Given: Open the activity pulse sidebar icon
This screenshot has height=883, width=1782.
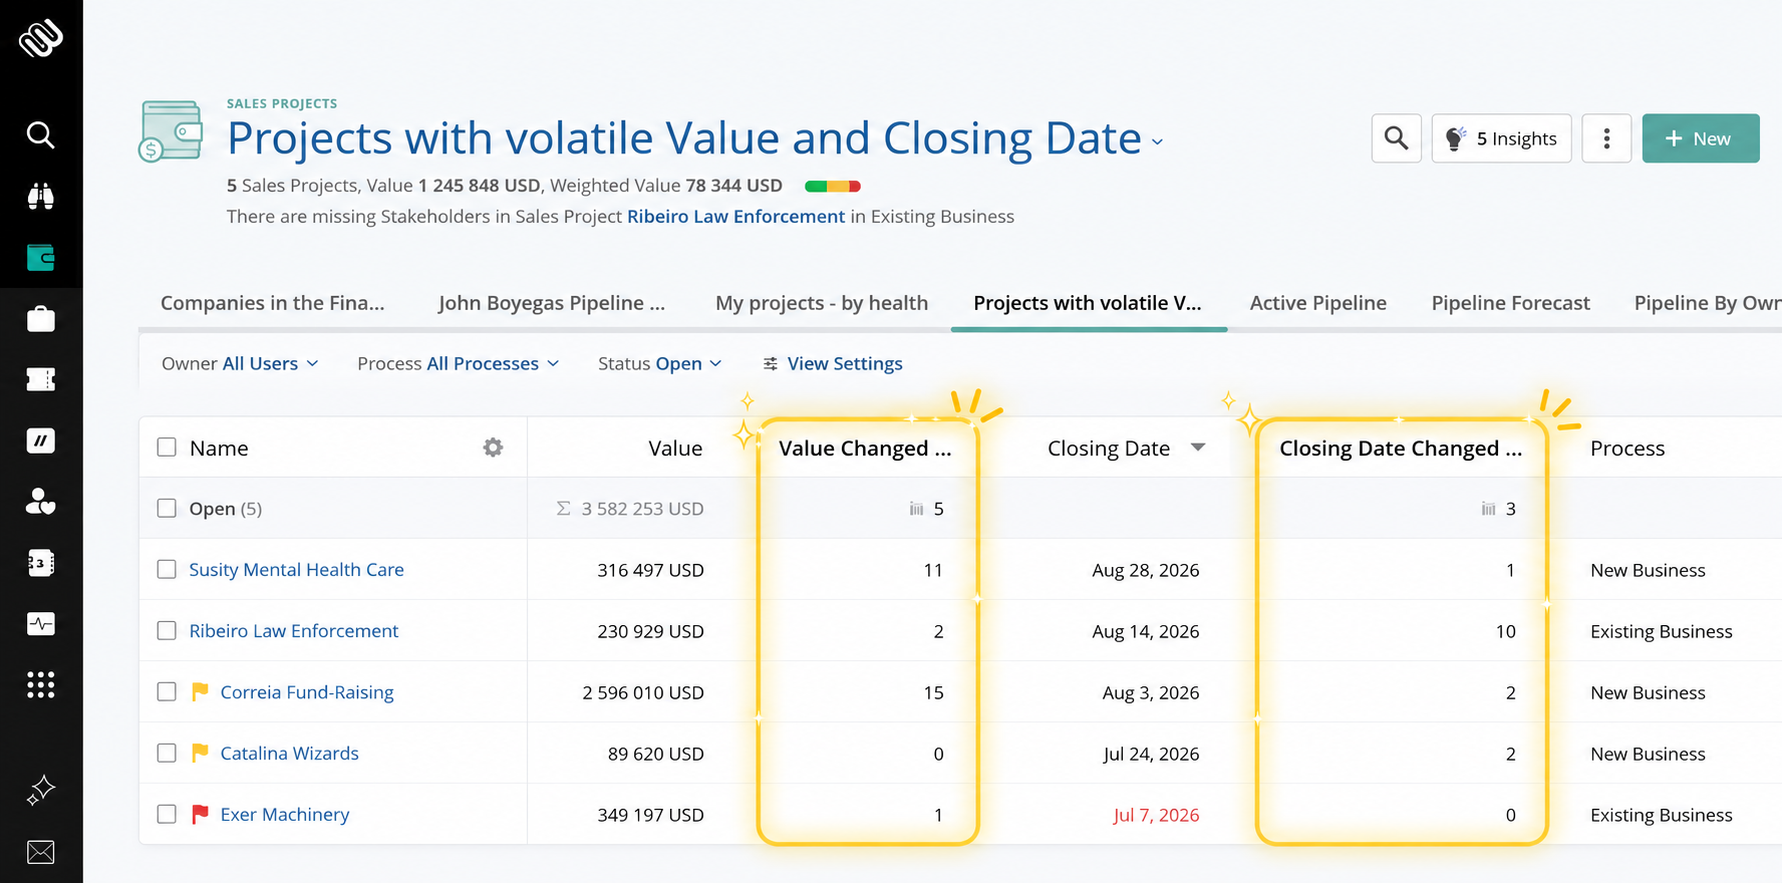Looking at the screenshot, I should (41, 624).
